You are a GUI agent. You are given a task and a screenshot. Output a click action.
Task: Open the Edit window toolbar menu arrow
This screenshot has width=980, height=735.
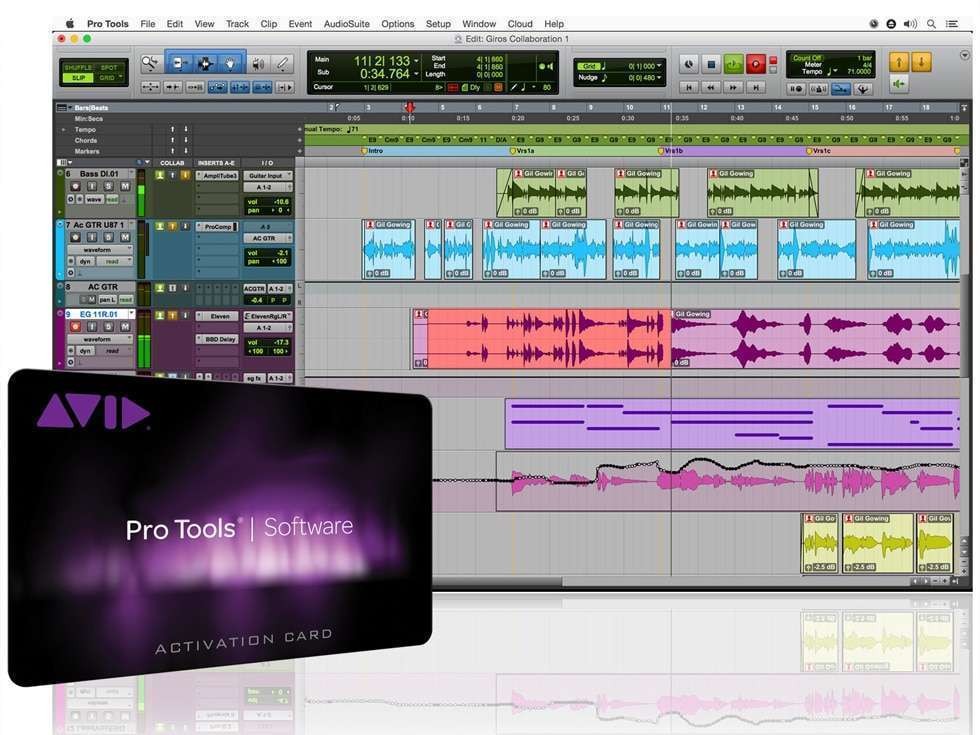click(964, 55)
